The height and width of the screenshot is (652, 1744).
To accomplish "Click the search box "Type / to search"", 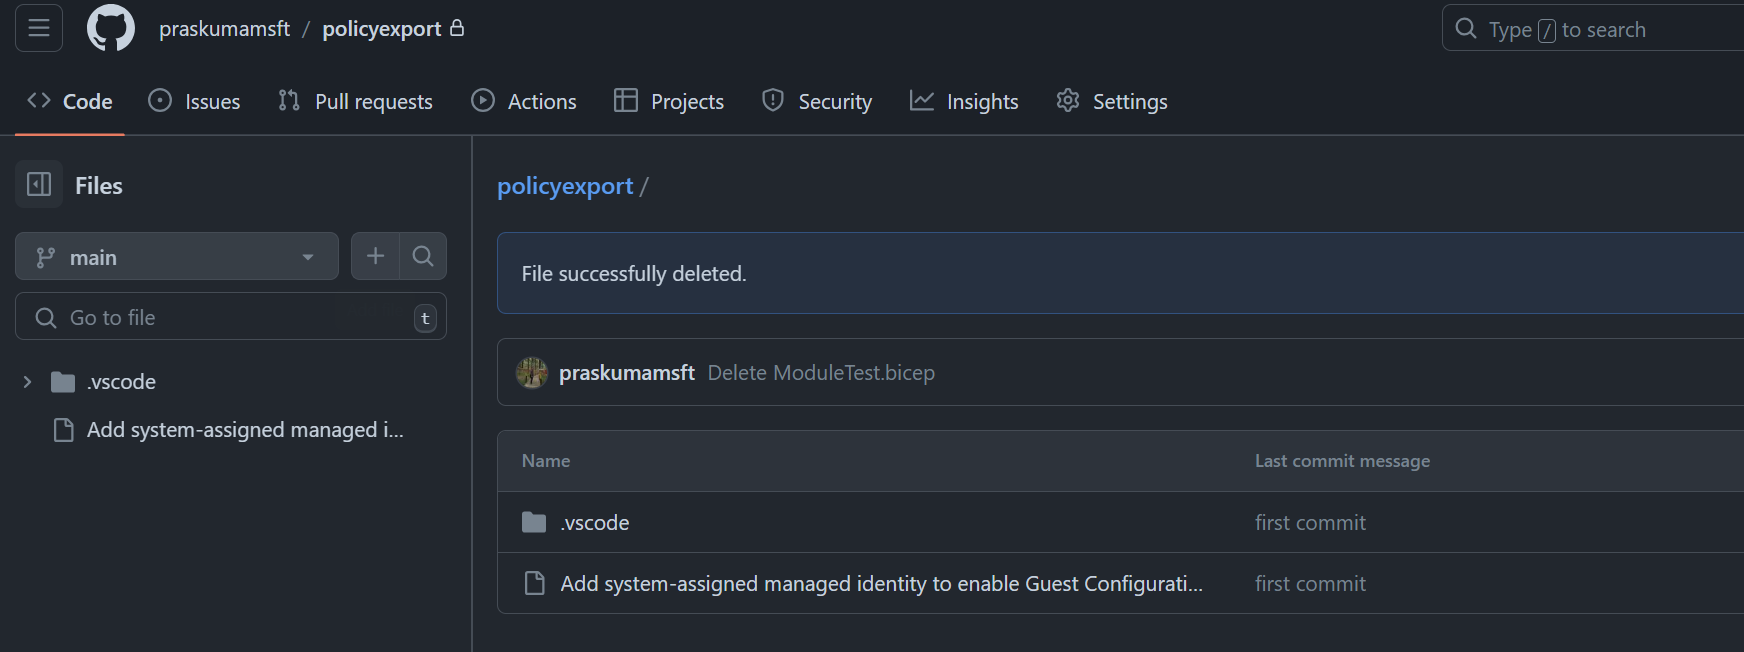I will coord(1592,28).
